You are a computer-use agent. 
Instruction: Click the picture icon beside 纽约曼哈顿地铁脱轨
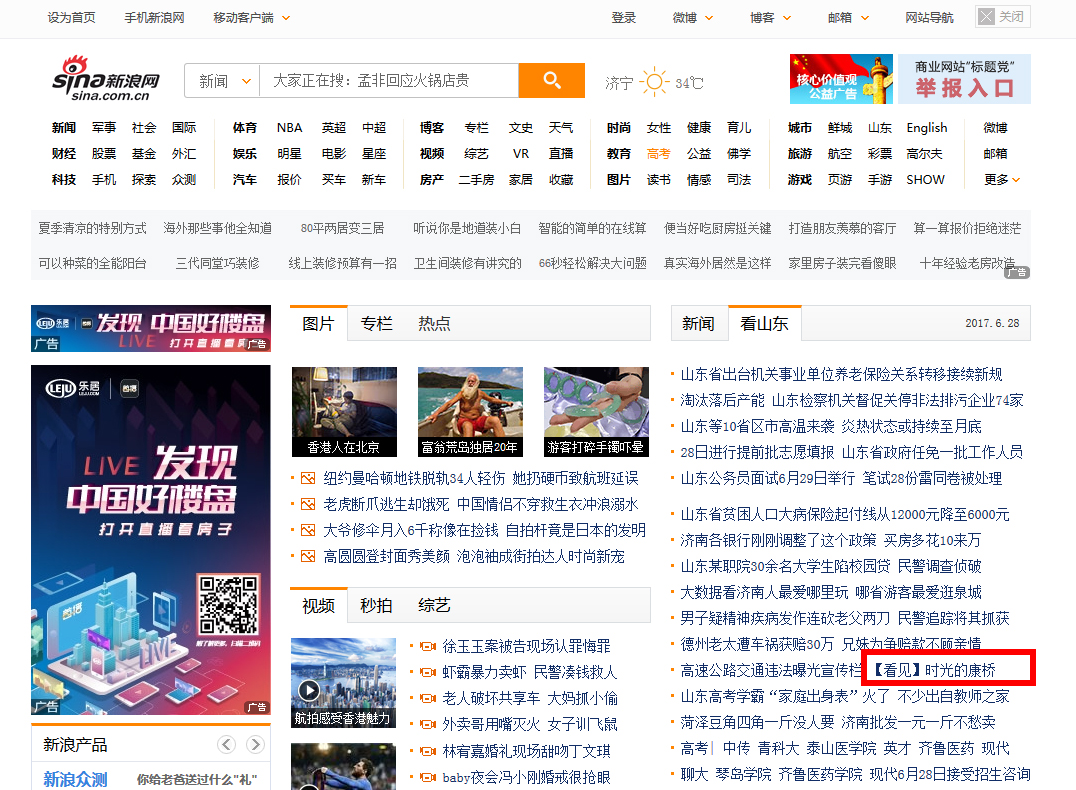pos(307,478)
